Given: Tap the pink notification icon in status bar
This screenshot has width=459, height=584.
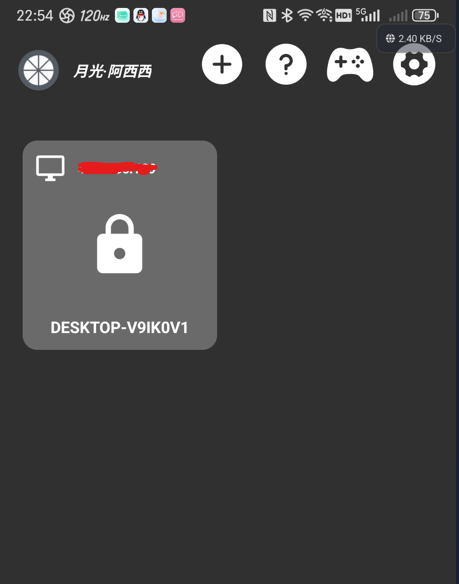Looking at the screenshot, I should click(178, 16).
